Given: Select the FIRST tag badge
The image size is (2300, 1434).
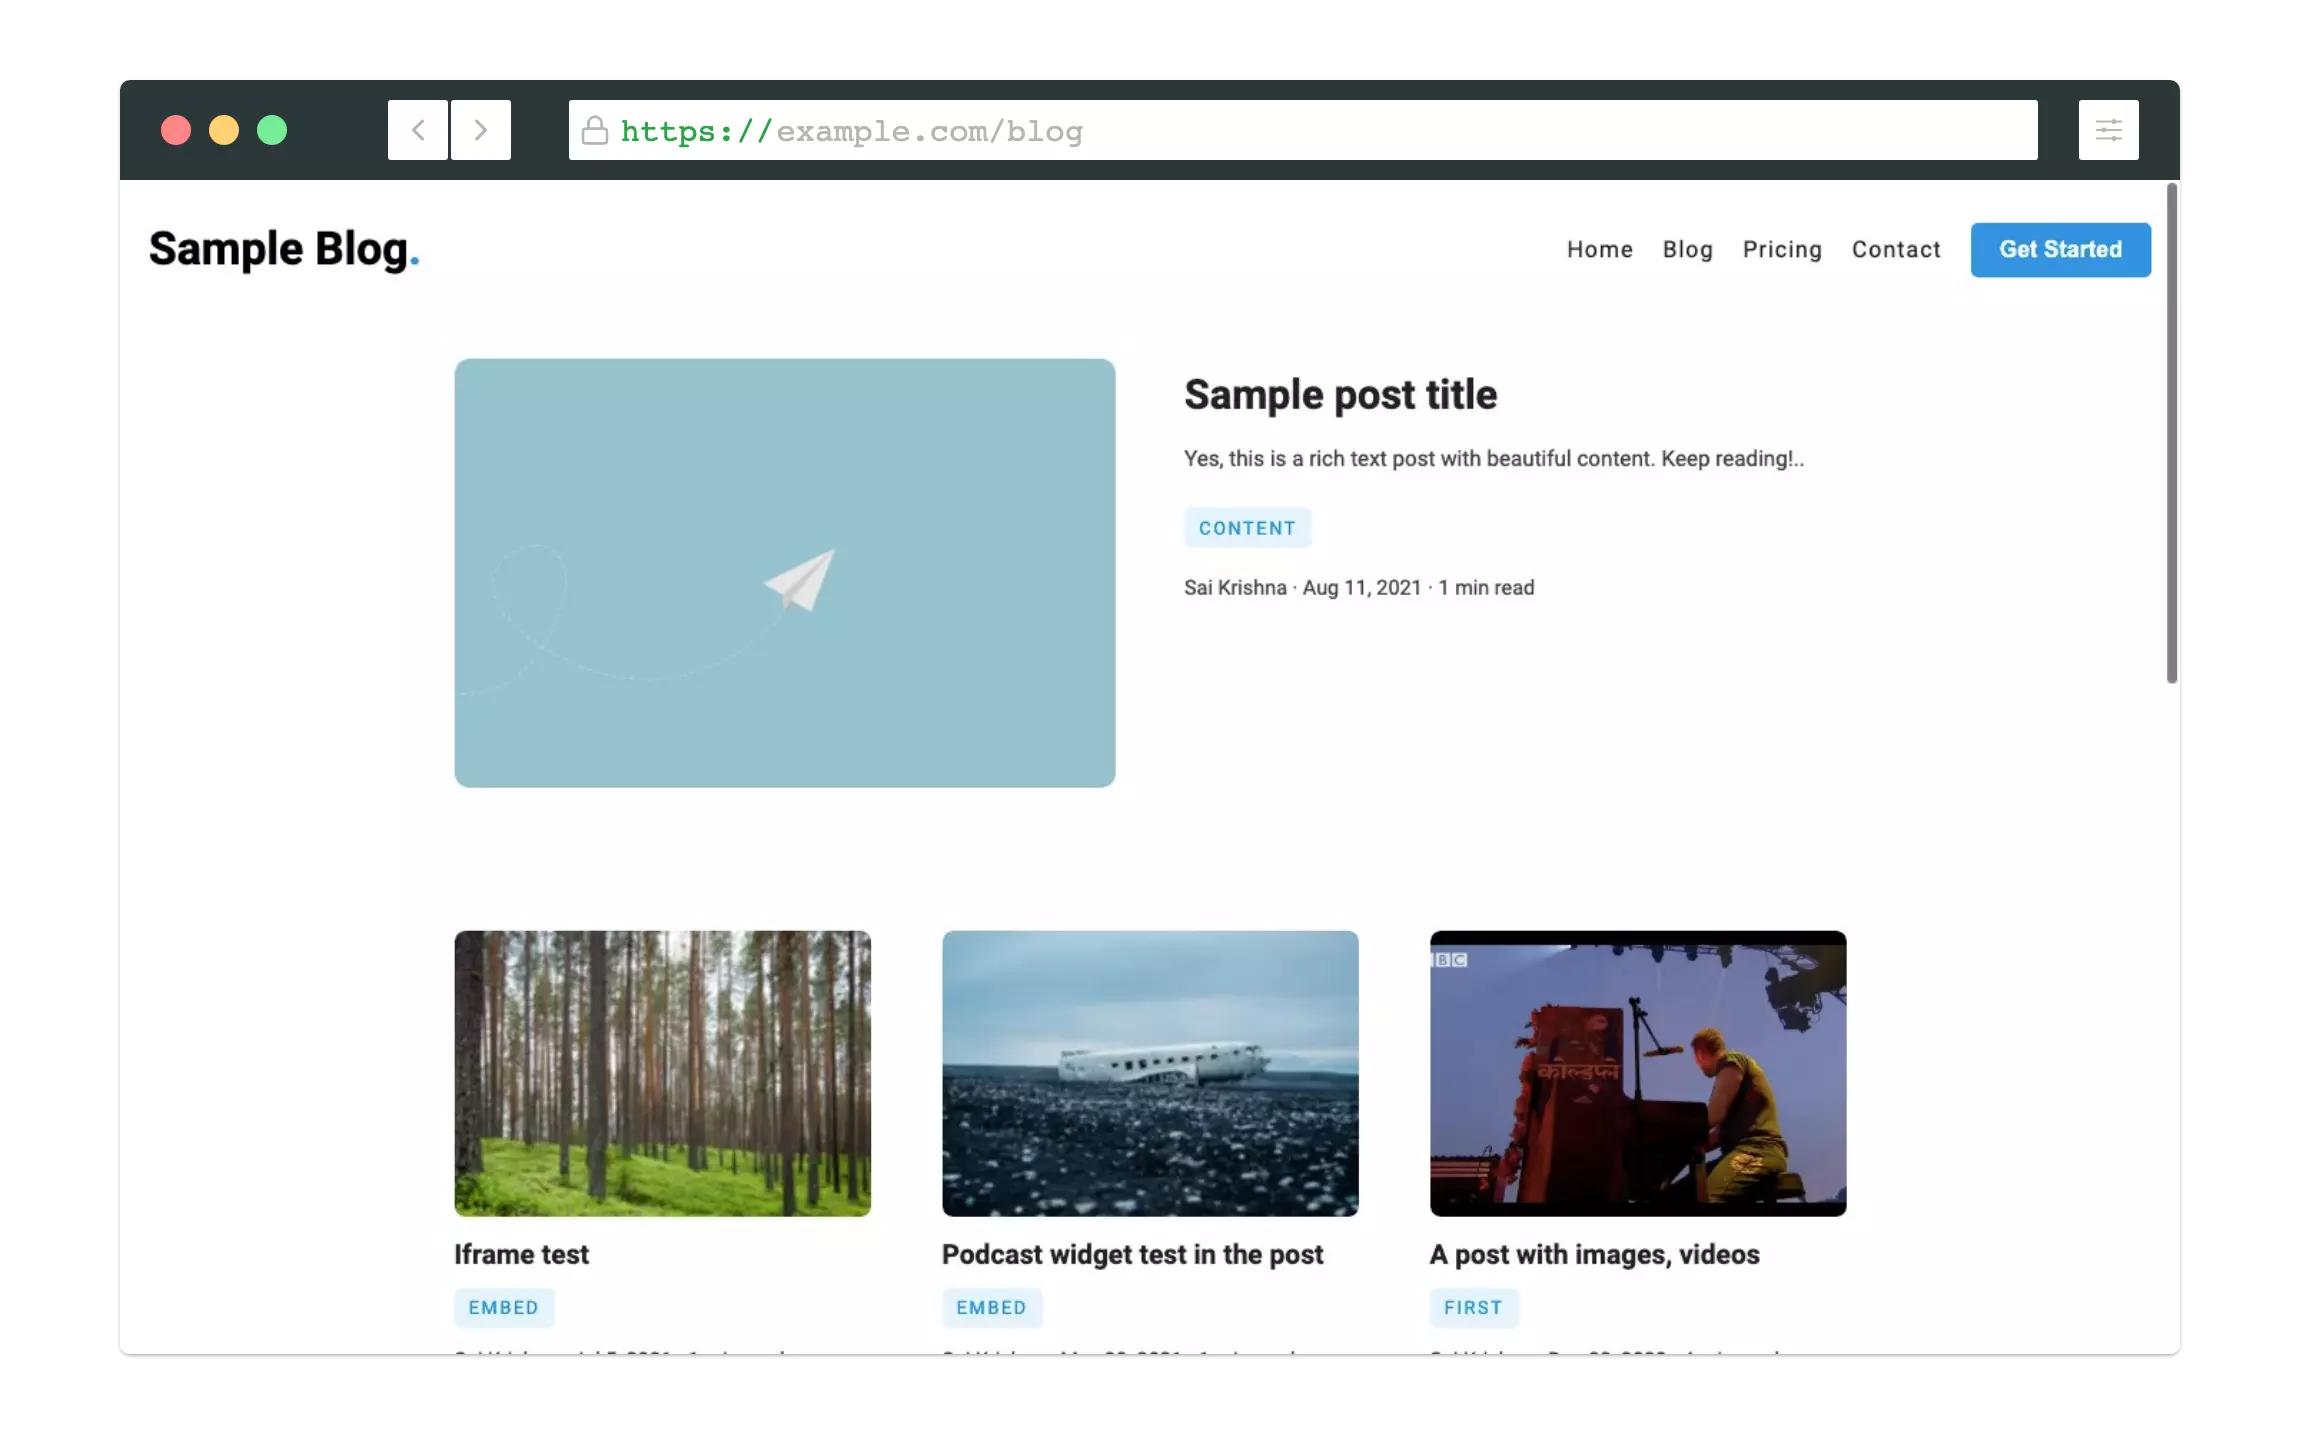Looking at the screenshot, I should [x=1473, y=1308].
